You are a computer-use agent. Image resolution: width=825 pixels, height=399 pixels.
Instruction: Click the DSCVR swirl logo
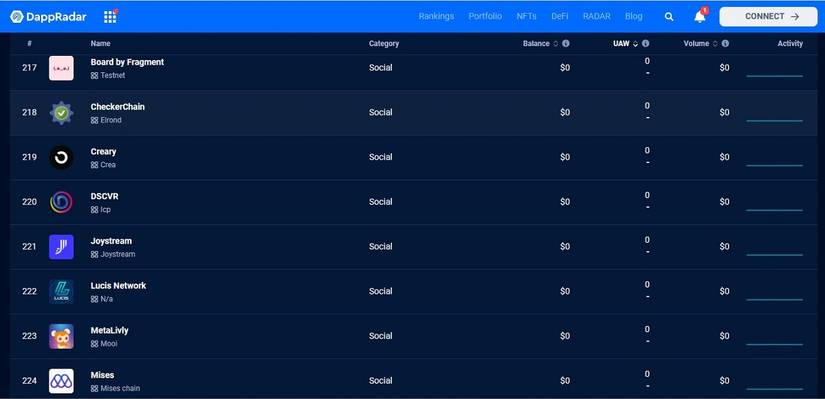[x=62, y=202]
